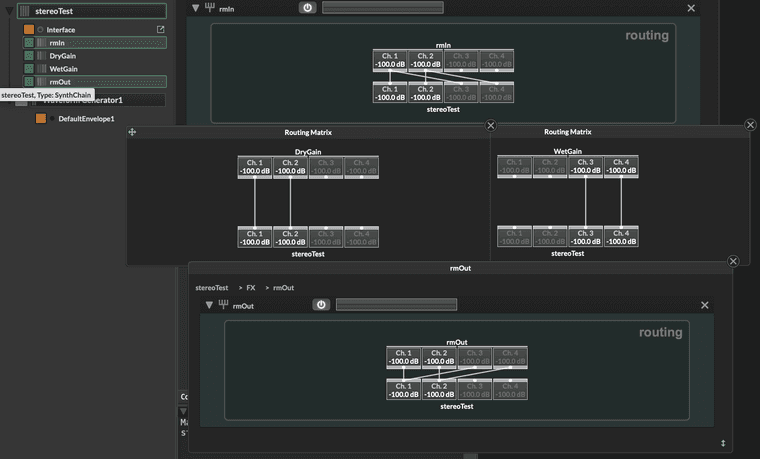Click the rmIn header level meter
Viewport: 760px width, 459px height.
point(383,7)
